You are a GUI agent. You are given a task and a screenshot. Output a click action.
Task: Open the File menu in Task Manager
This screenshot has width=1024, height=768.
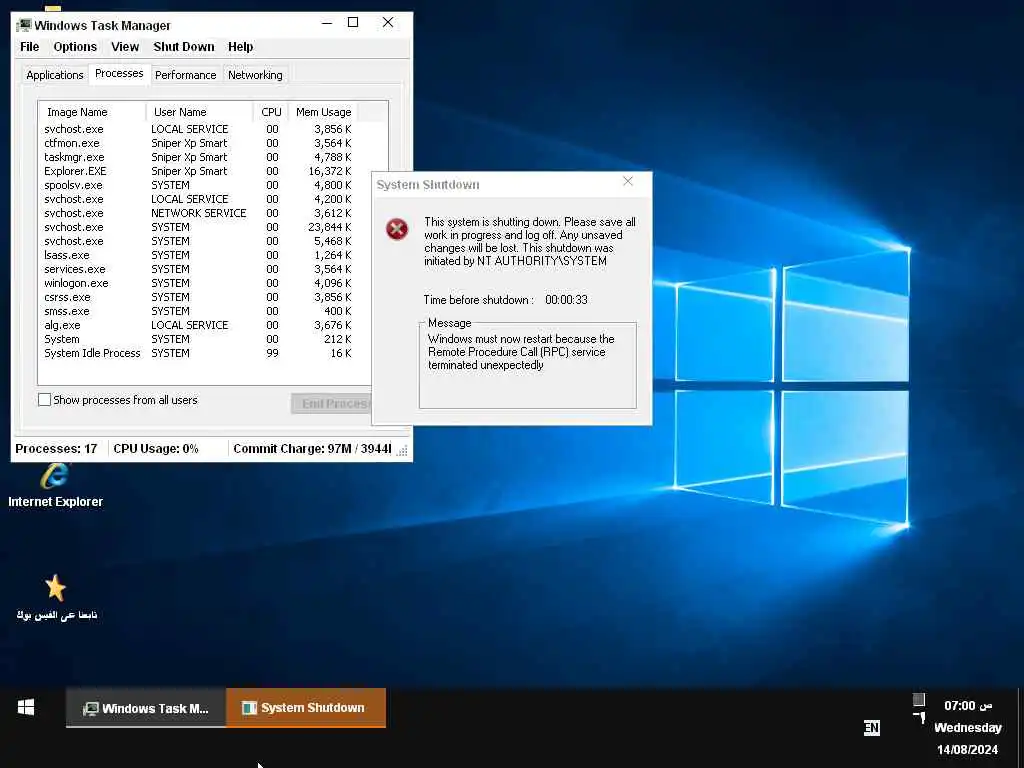tap(29, 47)
